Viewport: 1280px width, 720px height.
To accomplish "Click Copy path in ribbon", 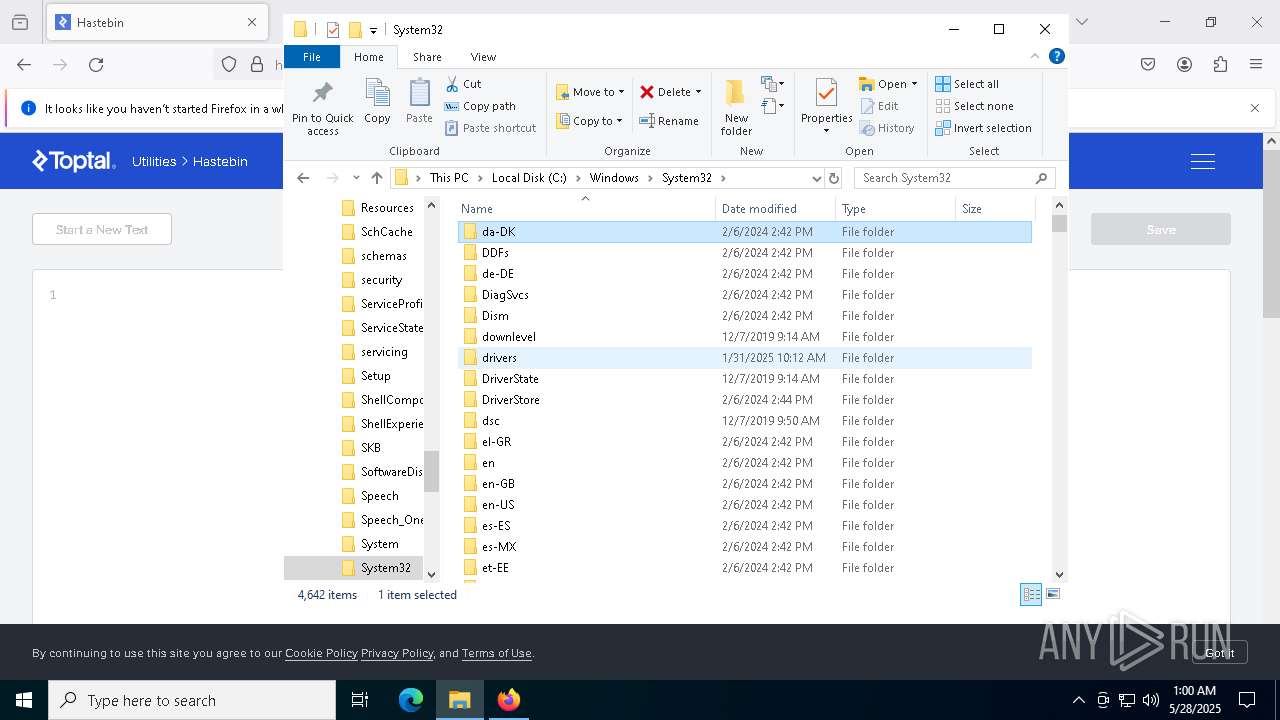I will tap(480, 106).
